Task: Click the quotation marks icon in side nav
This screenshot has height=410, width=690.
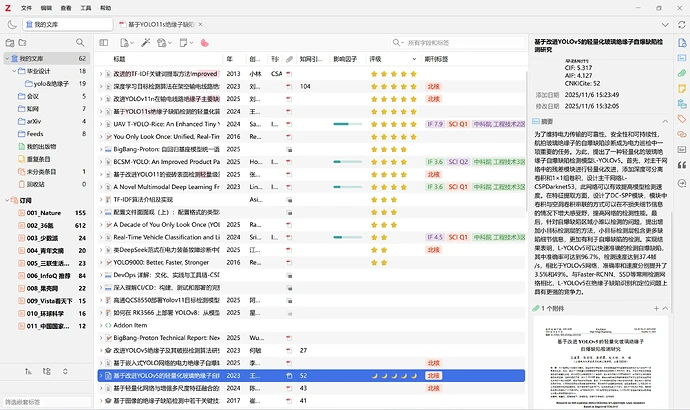Action: click(x=682, y=165)
